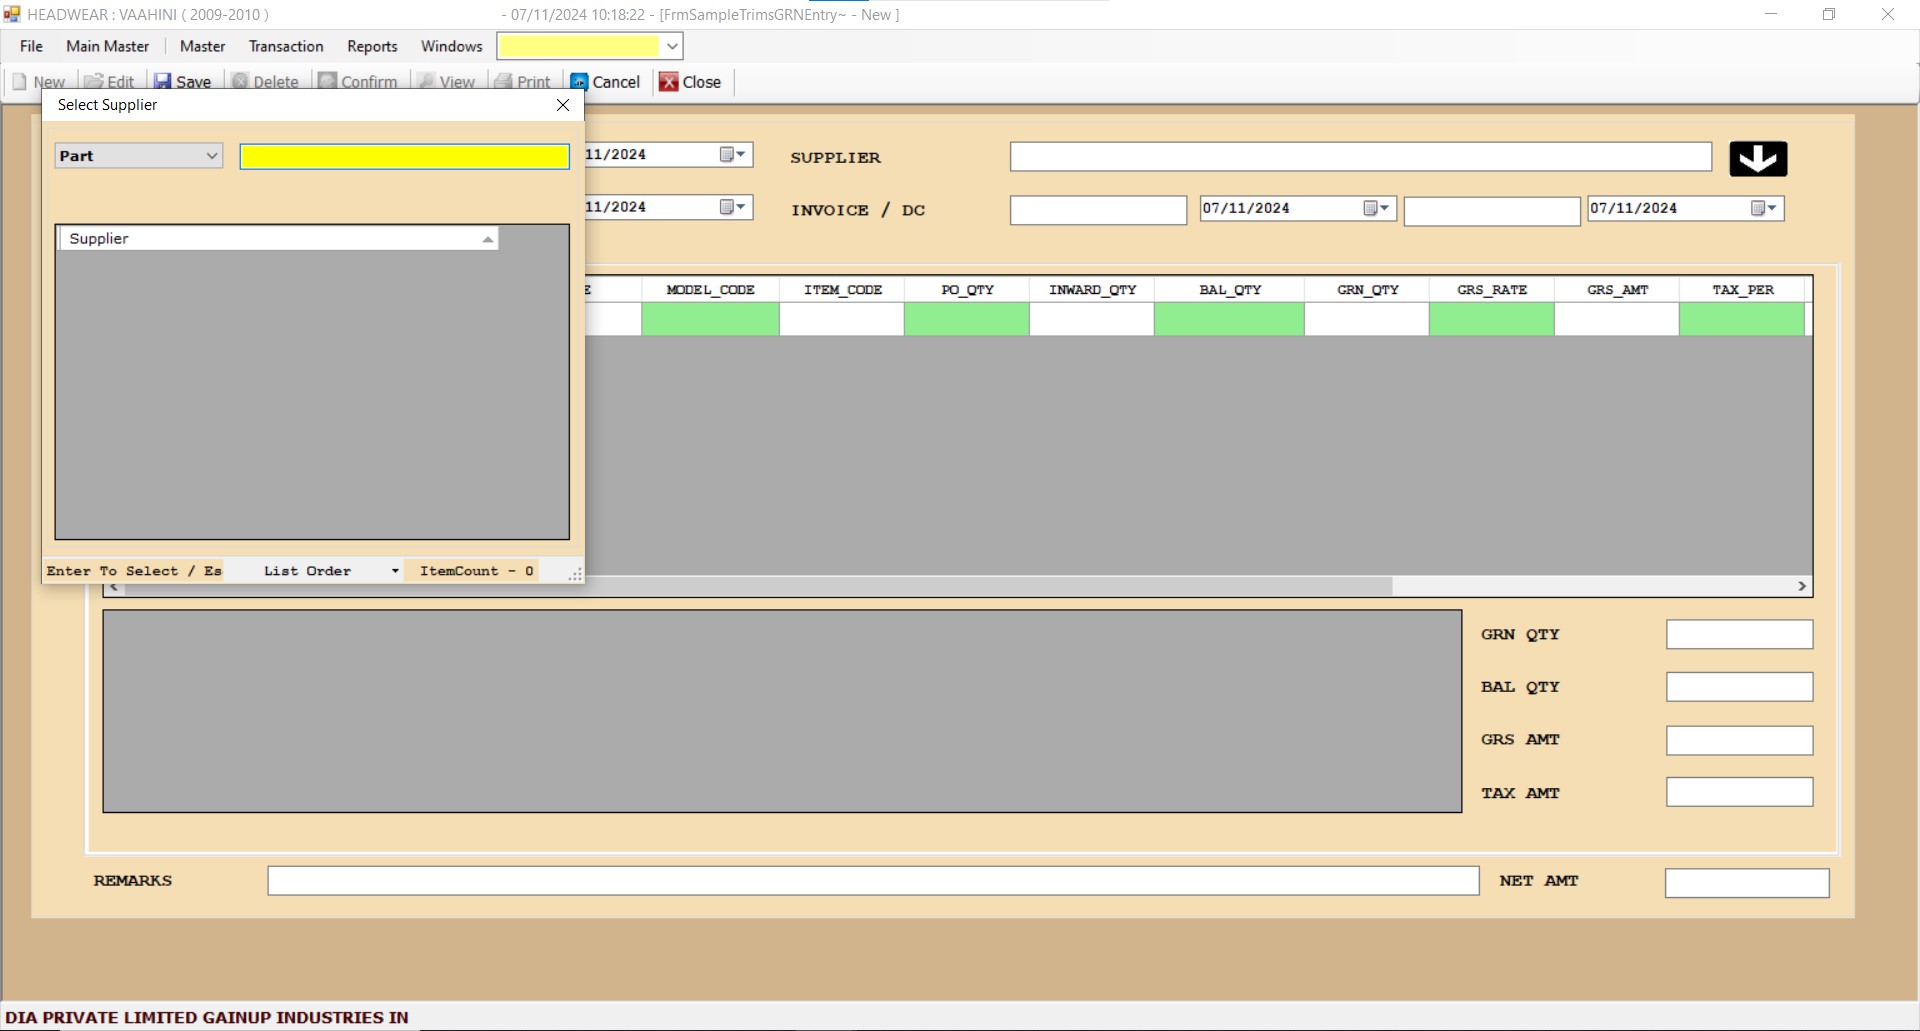
Task: Click the Save toolbar icon
Action: [x=162, y=82]
